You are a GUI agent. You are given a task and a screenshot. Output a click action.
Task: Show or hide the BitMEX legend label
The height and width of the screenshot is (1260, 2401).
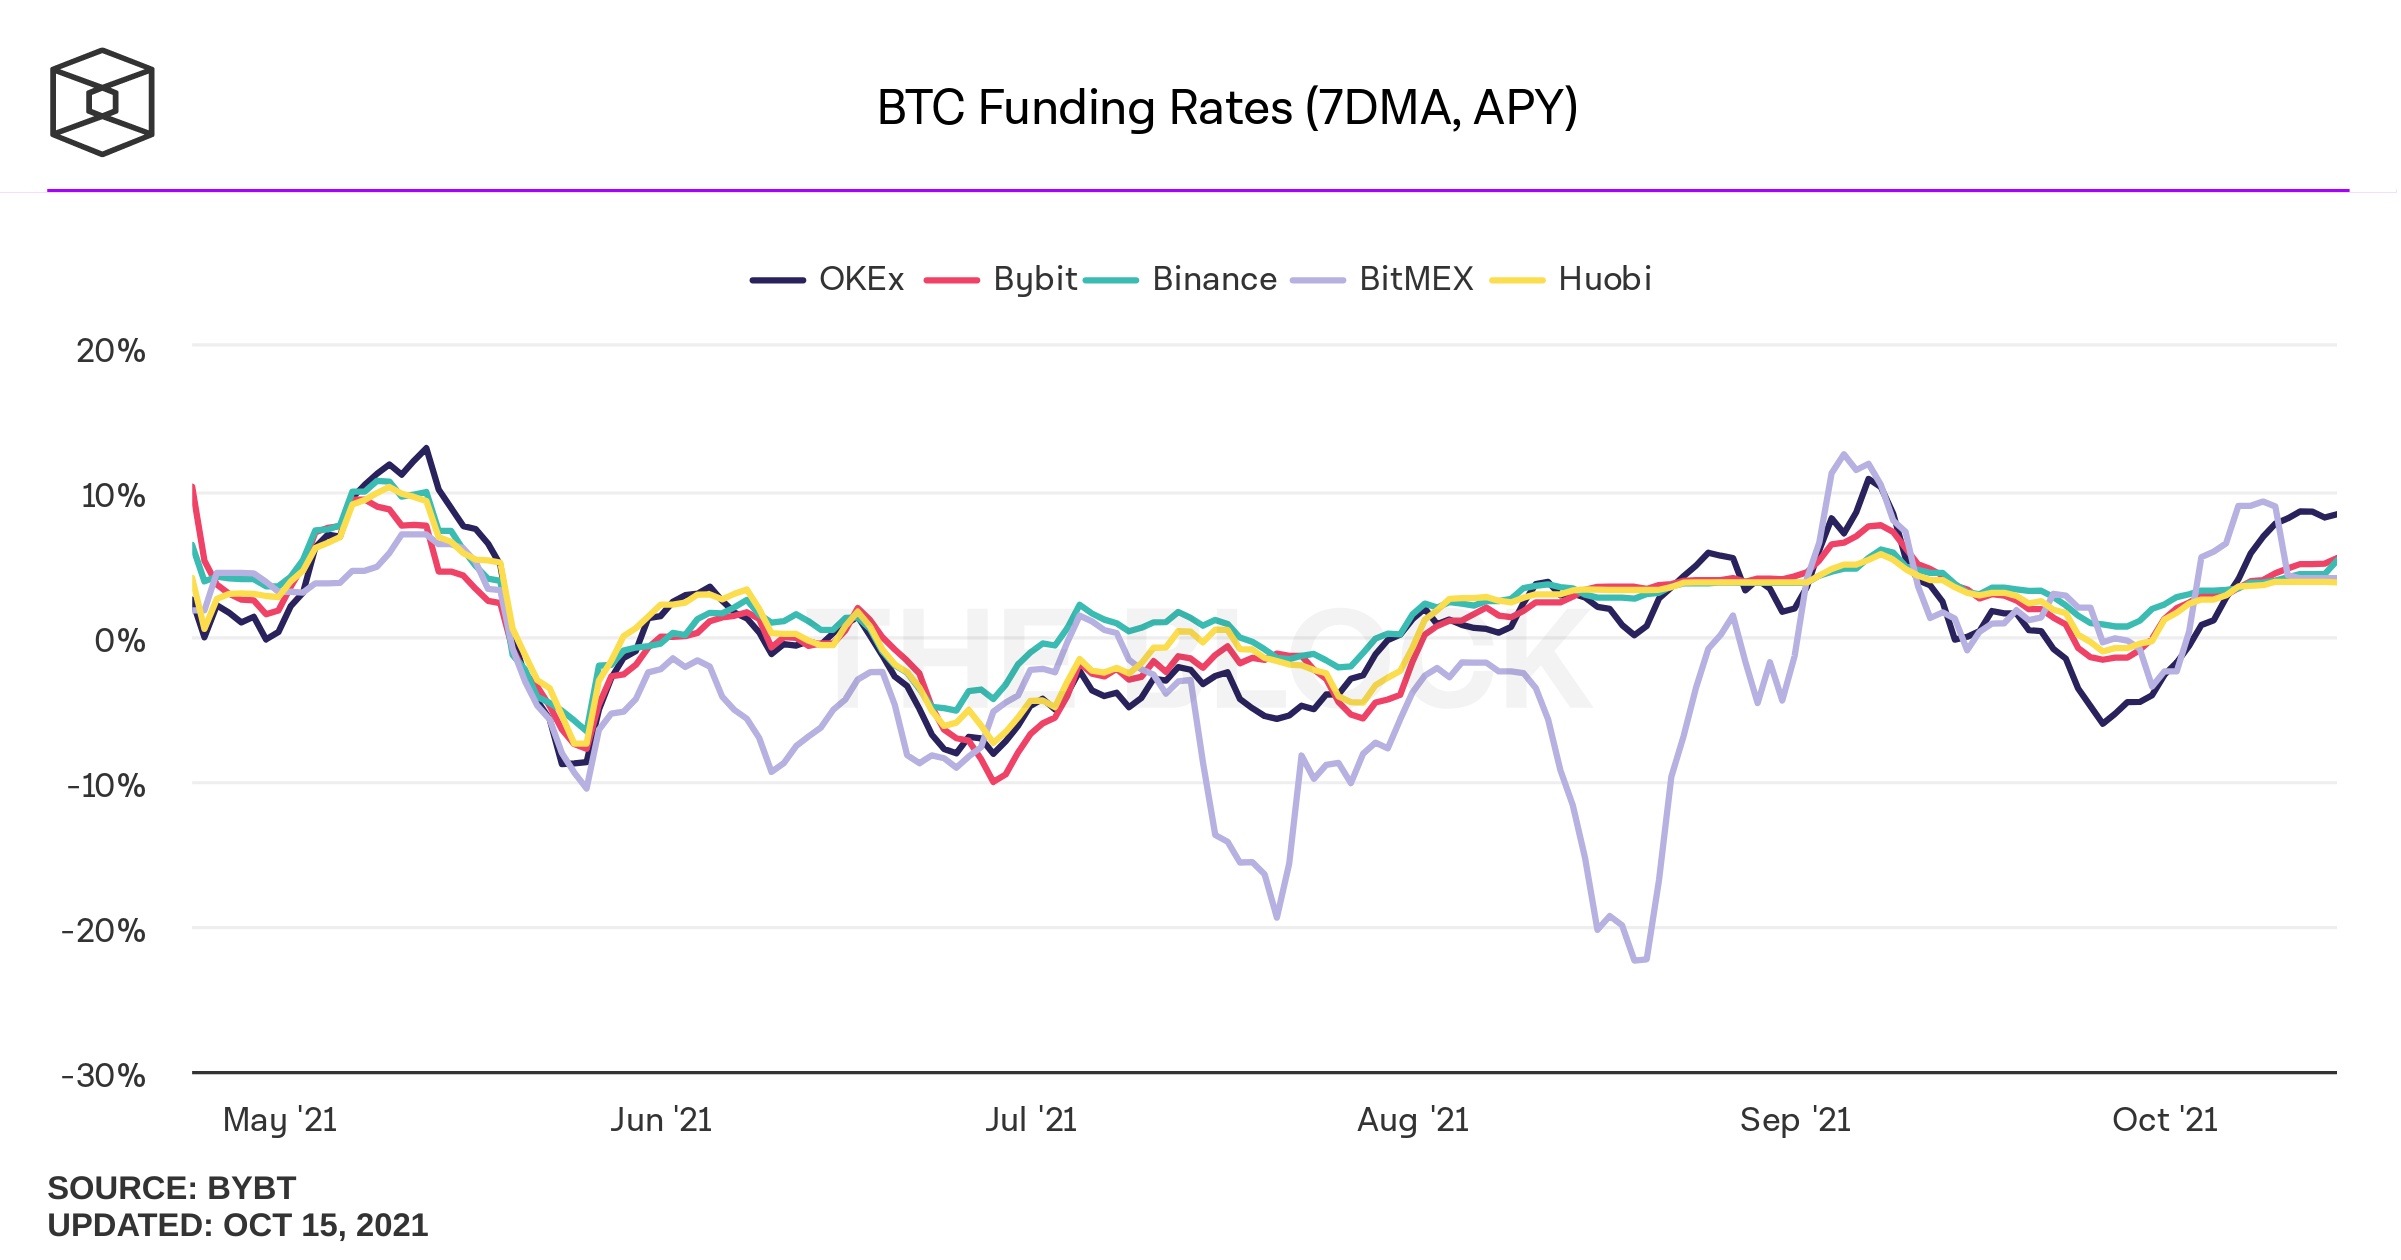click(x=1416, y=279)
